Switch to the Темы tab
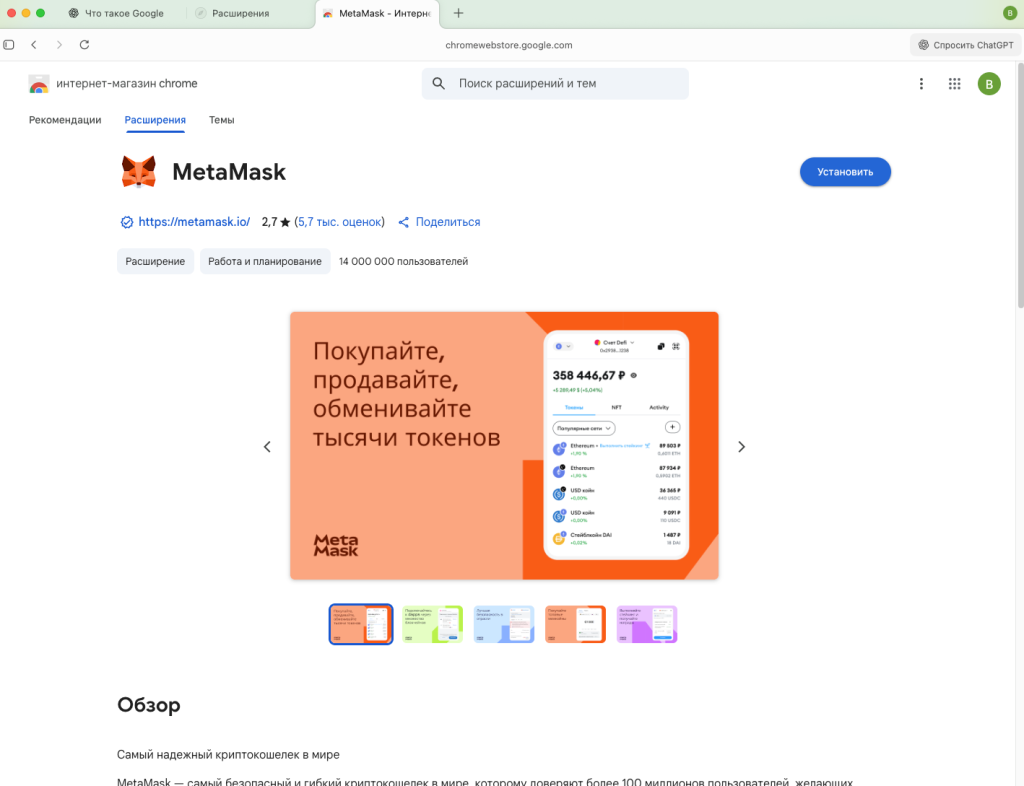 [221, 120]
